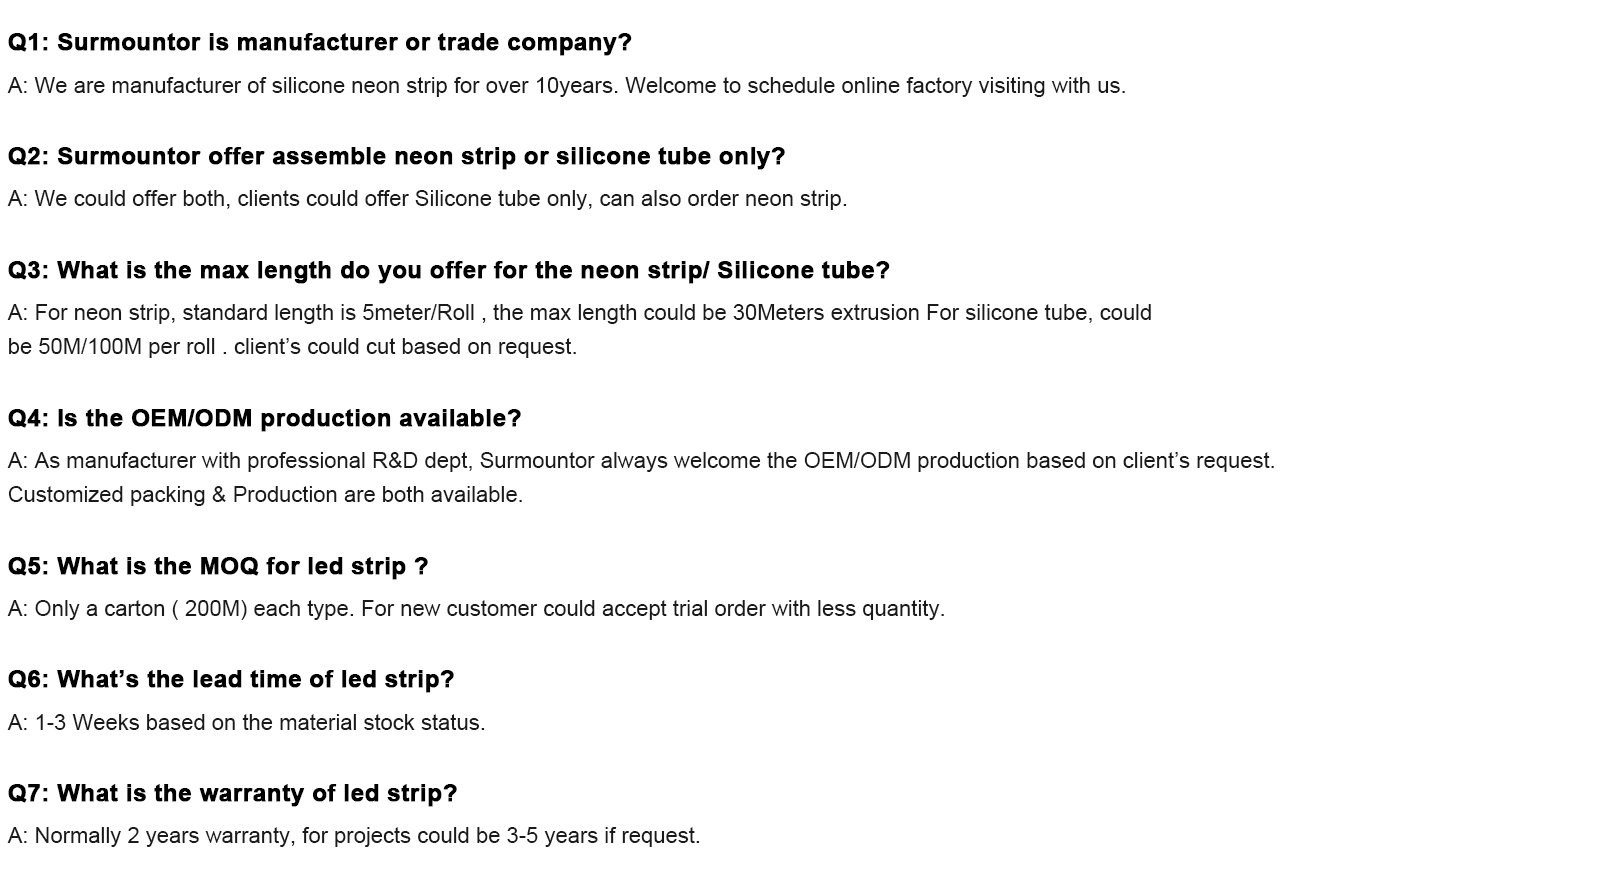Click the 50M/100M per roll answer line

292,347
